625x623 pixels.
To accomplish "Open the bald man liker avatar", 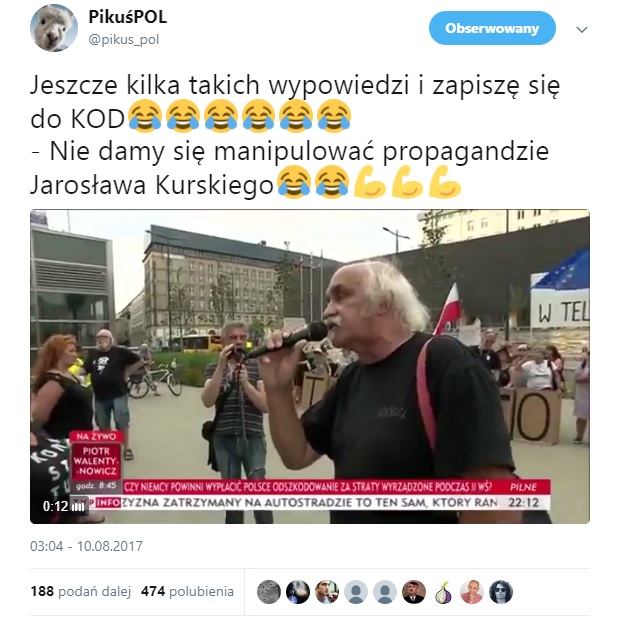I will point(472,592).
